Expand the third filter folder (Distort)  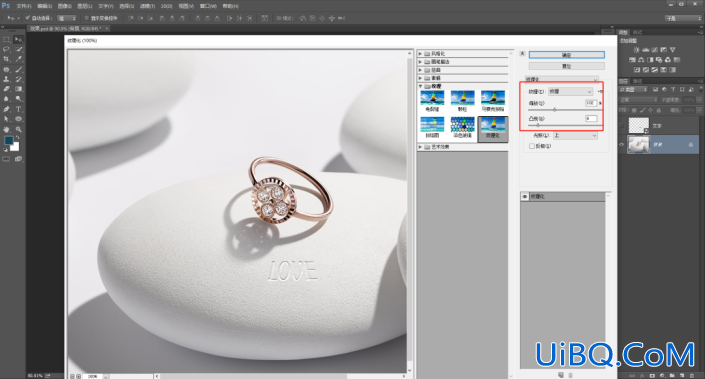(x=420, y=70)
